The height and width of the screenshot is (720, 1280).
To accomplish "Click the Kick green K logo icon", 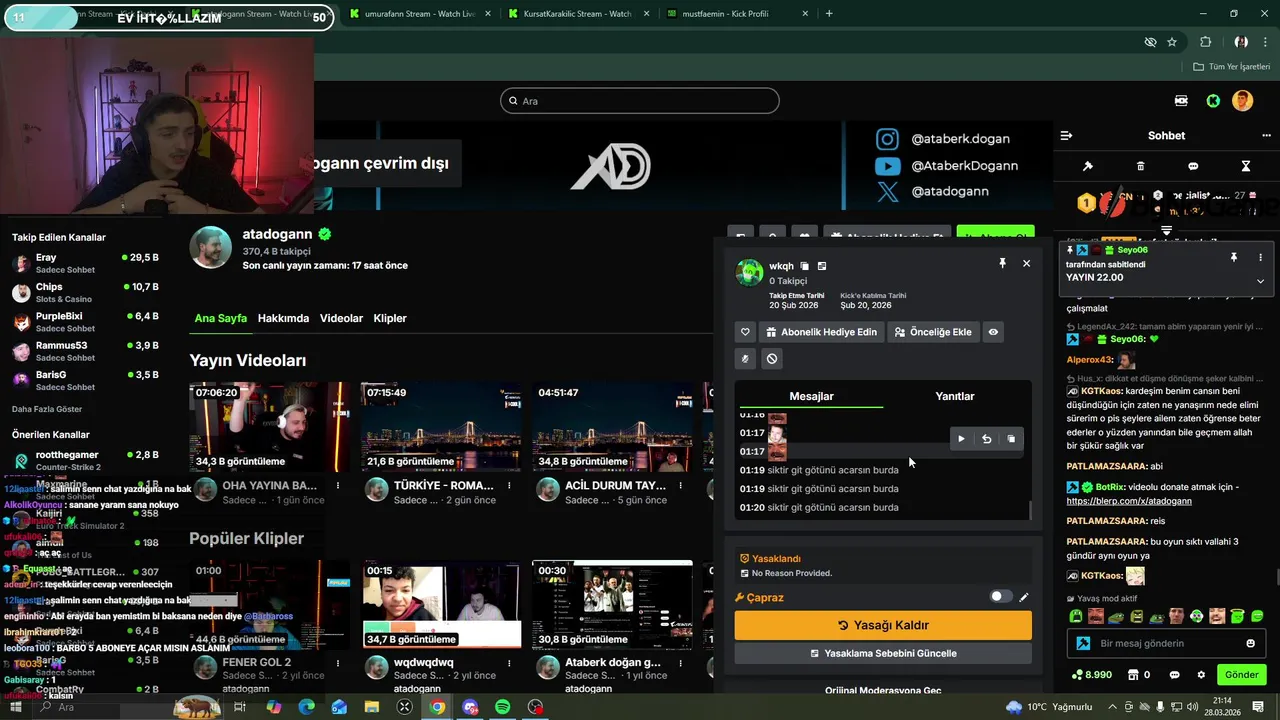I will [x=1213, y=101].
